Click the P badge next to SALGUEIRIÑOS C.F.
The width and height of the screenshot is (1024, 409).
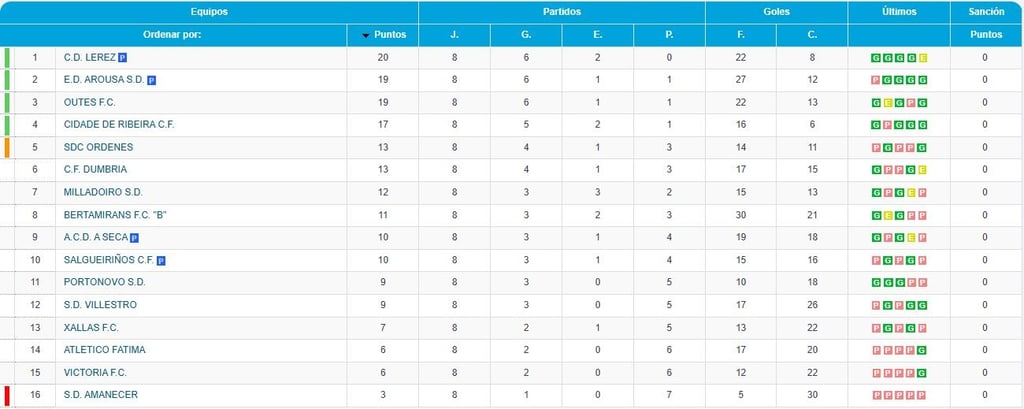[x=161, y=261]
